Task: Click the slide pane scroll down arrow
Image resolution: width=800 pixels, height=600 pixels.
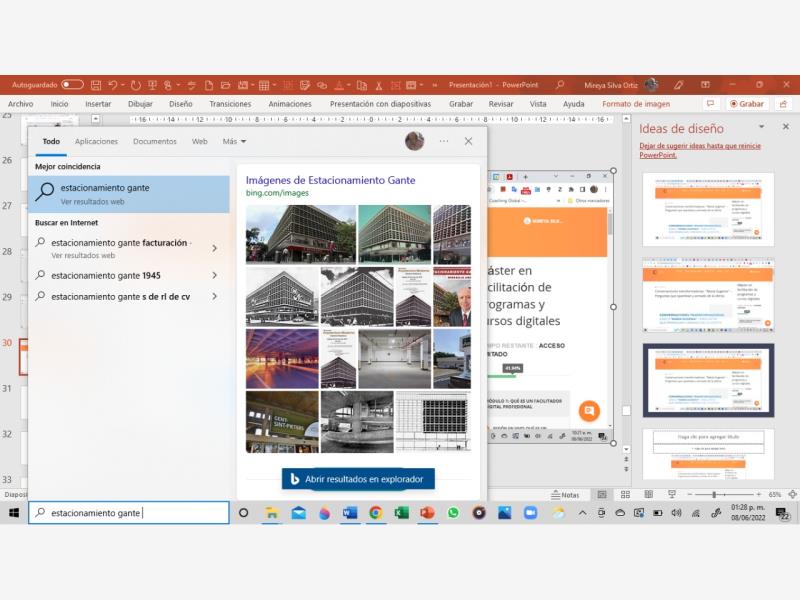Action: 626,449
